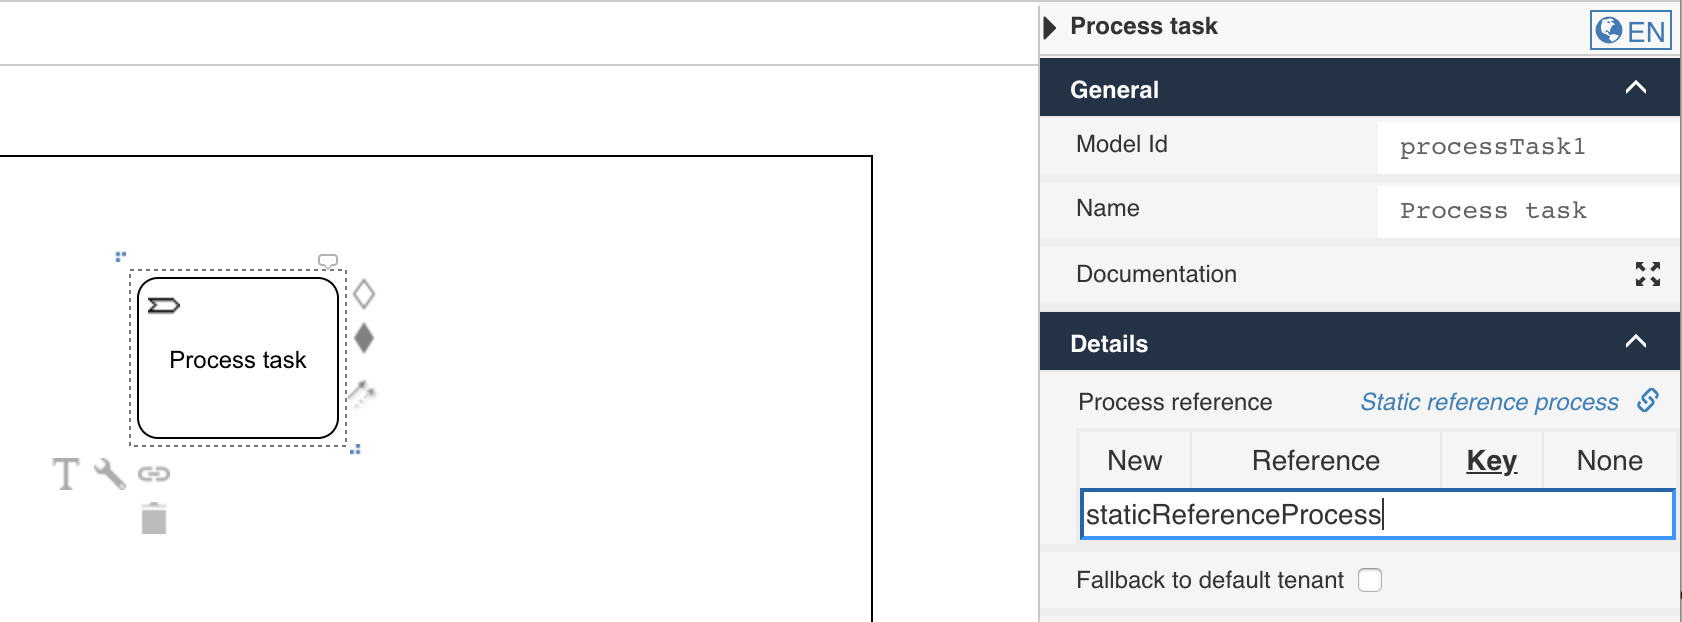Click the text label (T) quick-action icon
Screen dimensions: 1682x622
[x=66, y=474]
